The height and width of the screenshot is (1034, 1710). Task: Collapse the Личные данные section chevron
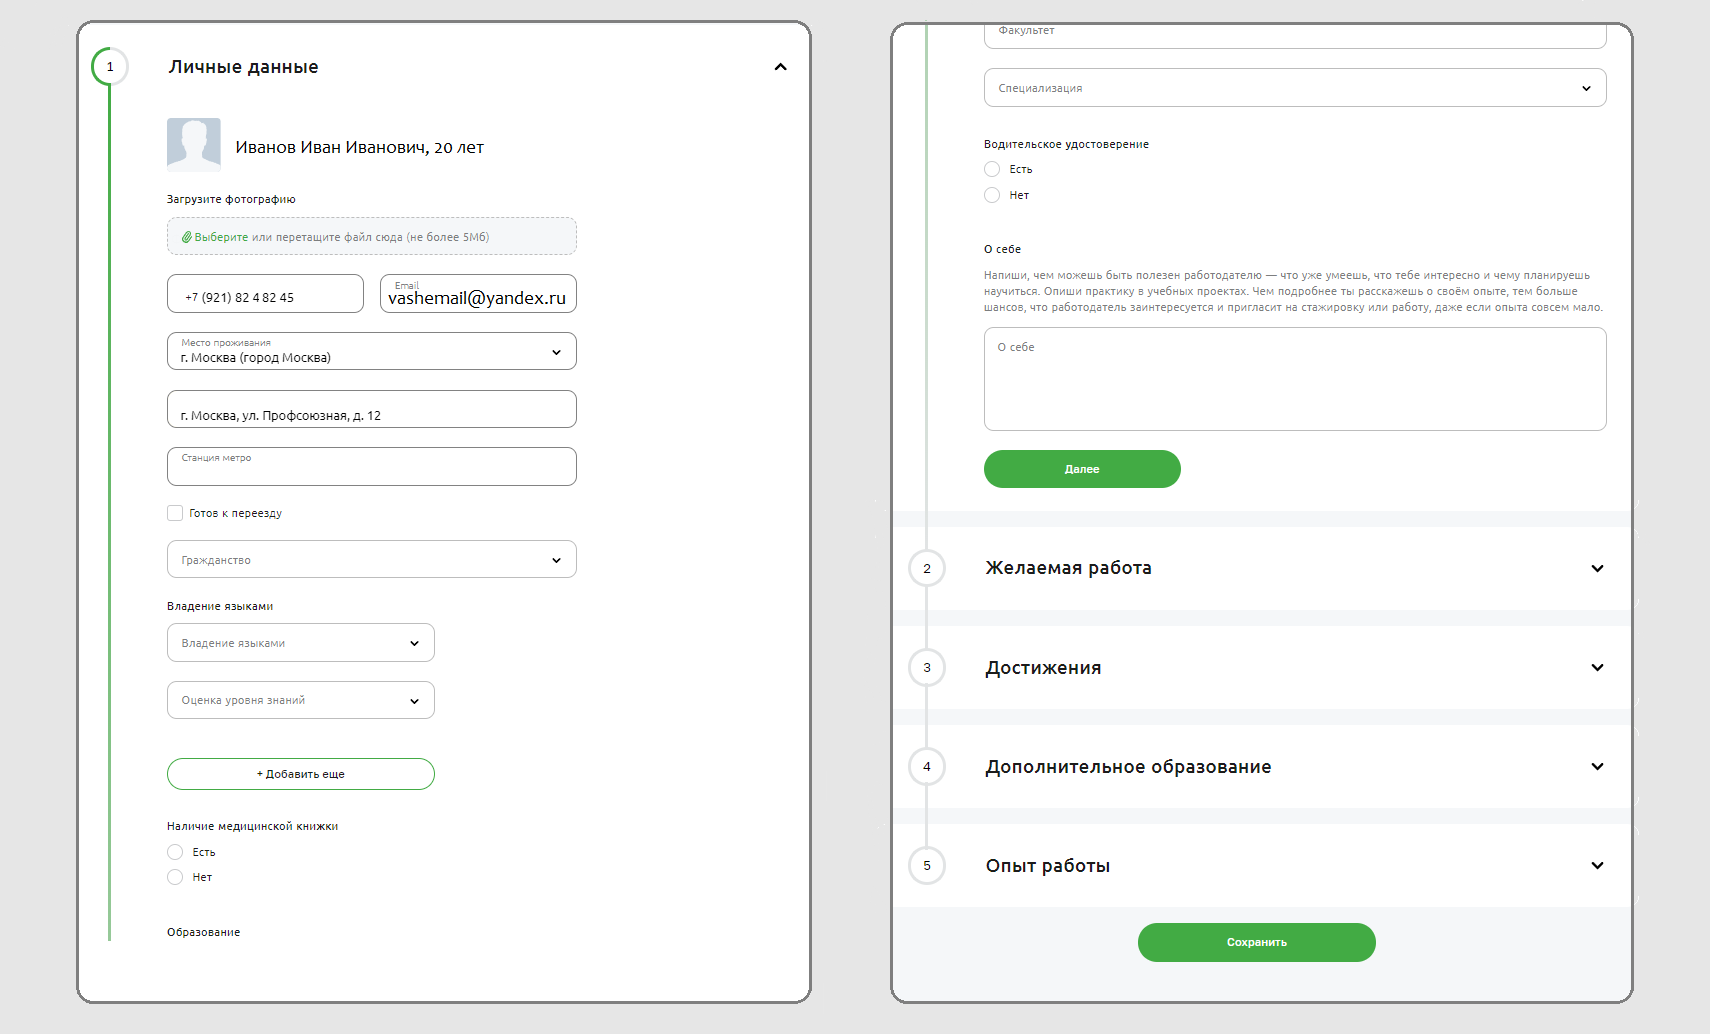[780, 67]
